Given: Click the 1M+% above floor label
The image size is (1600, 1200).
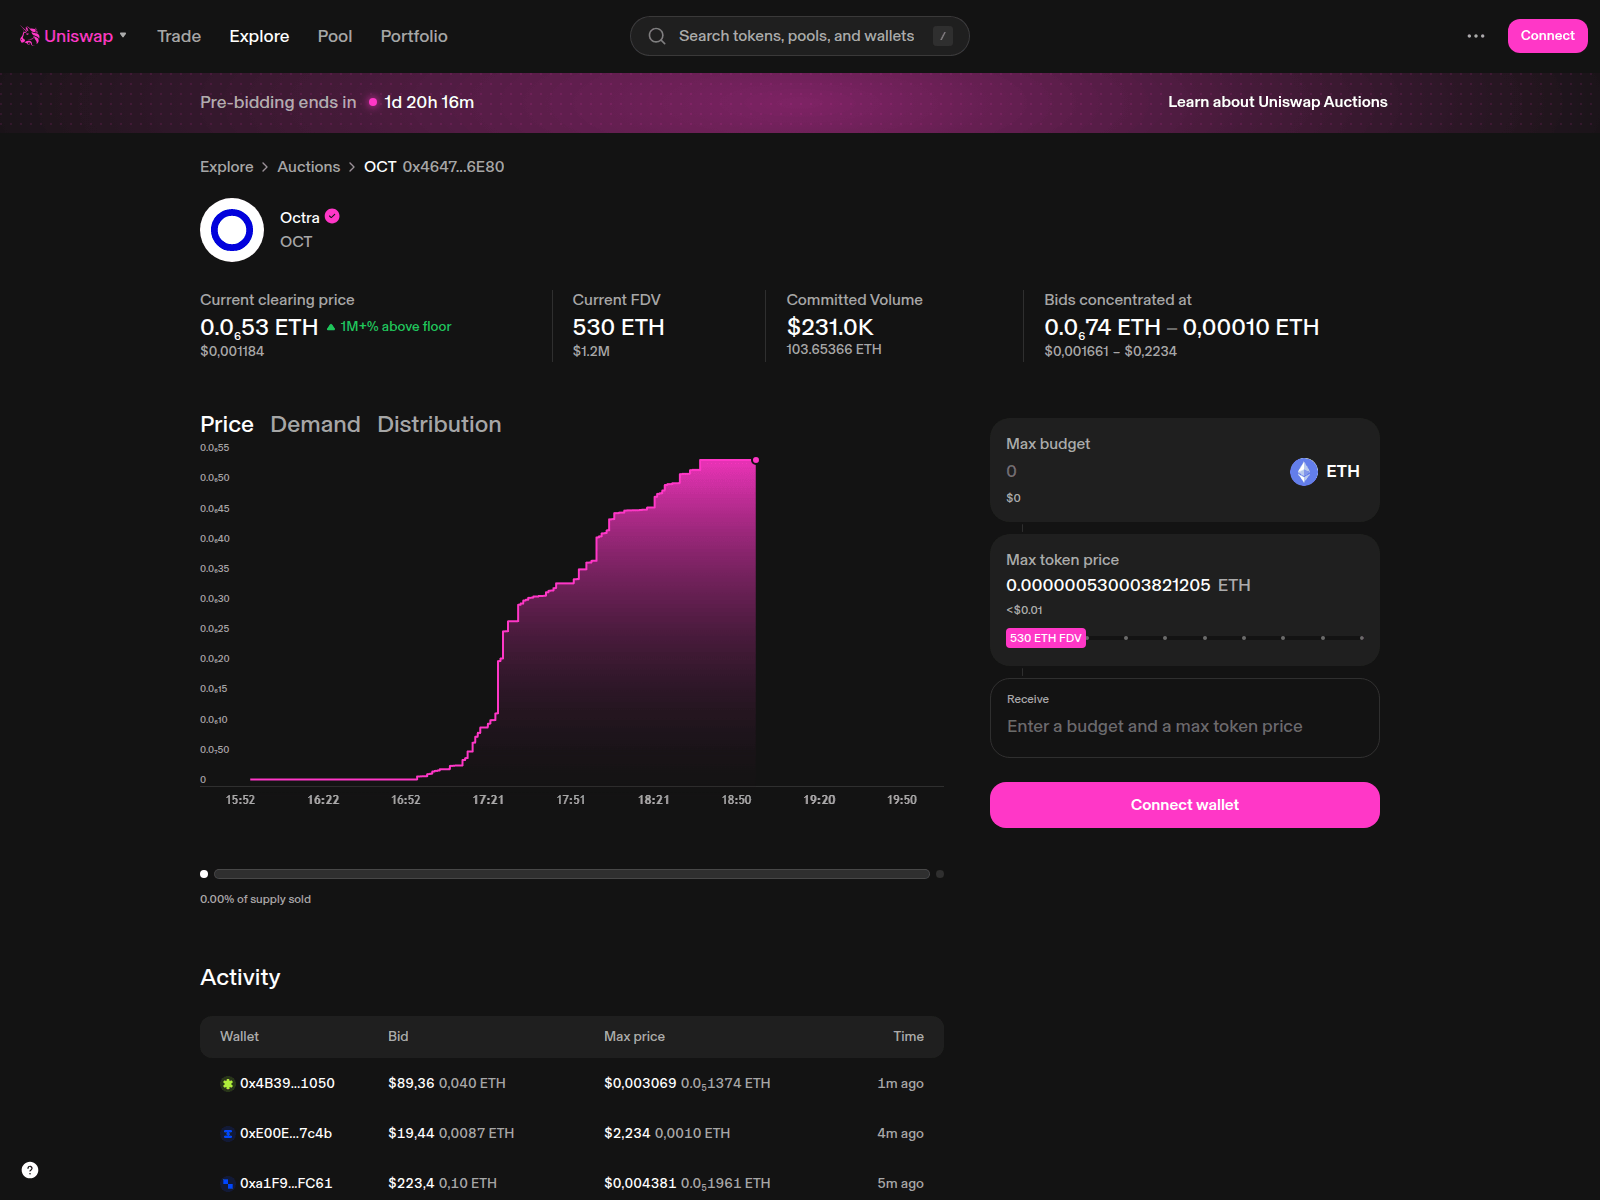Looking at the screenshot, I should coord(396,327).
